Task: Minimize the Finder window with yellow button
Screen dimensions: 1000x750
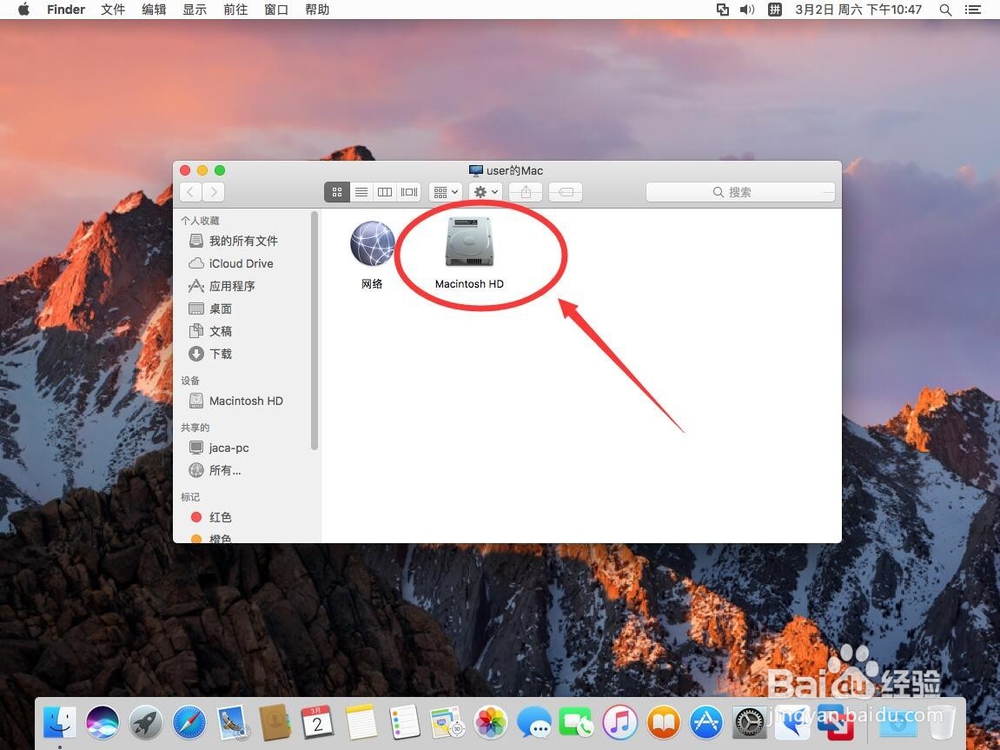Action: click(x=202, y=170)
